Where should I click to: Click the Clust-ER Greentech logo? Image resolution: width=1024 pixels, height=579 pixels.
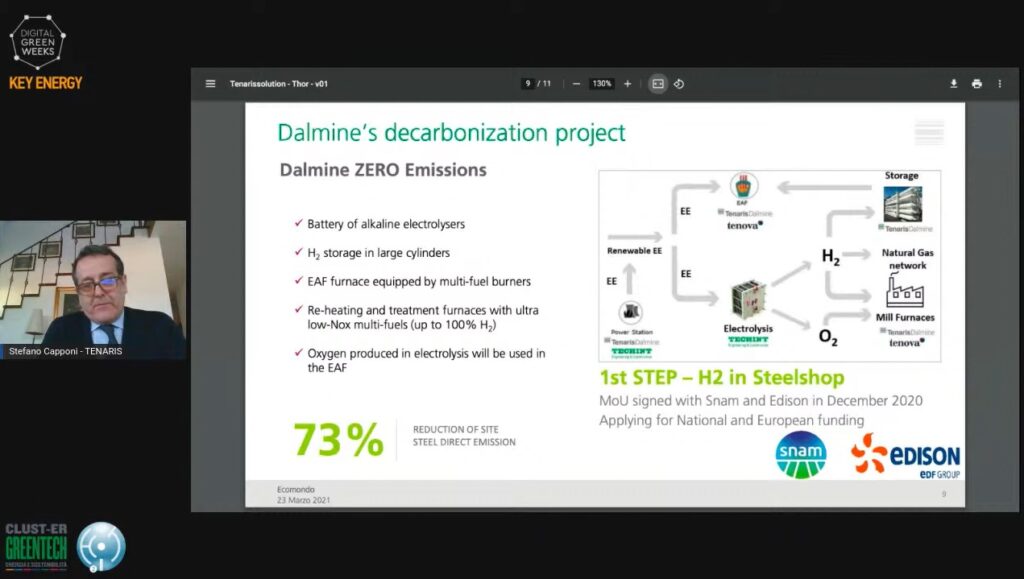click(37, 546)
